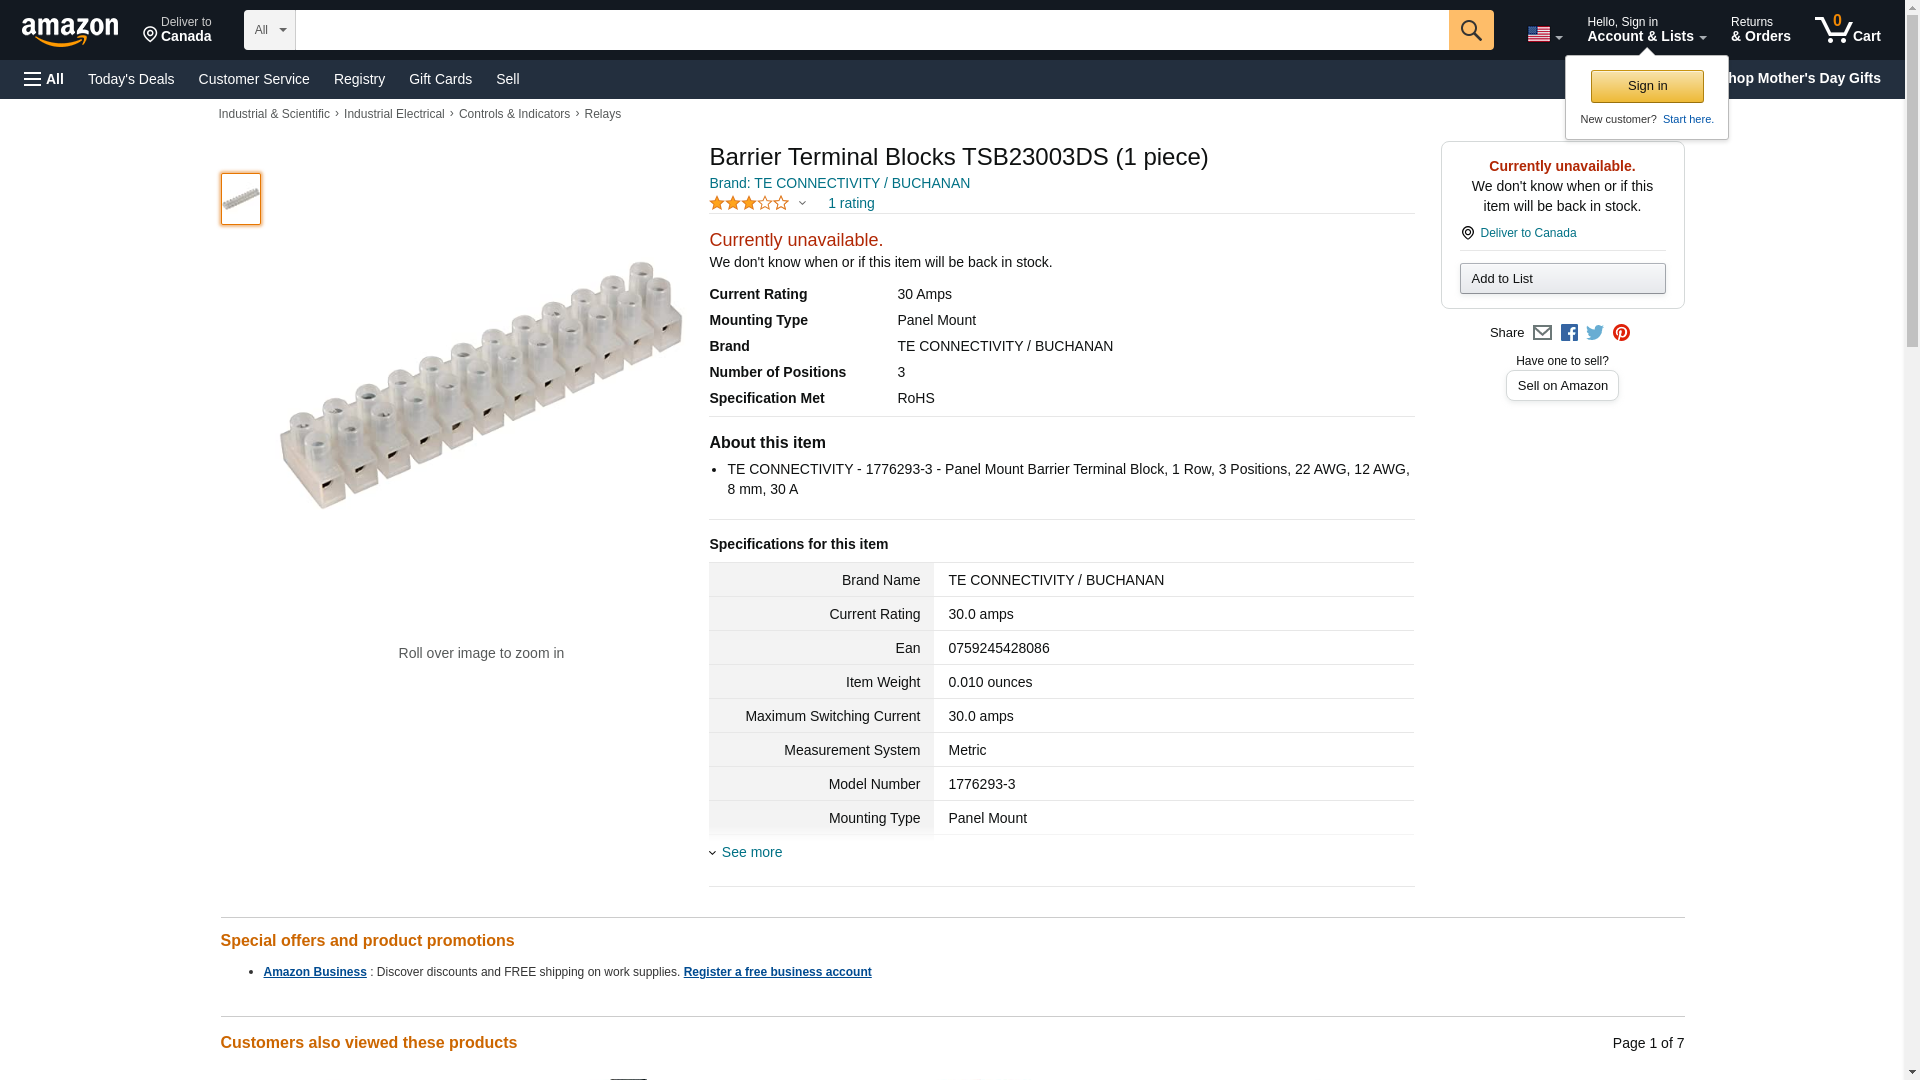
Task: Expand See more specifications
Action: 750,852
